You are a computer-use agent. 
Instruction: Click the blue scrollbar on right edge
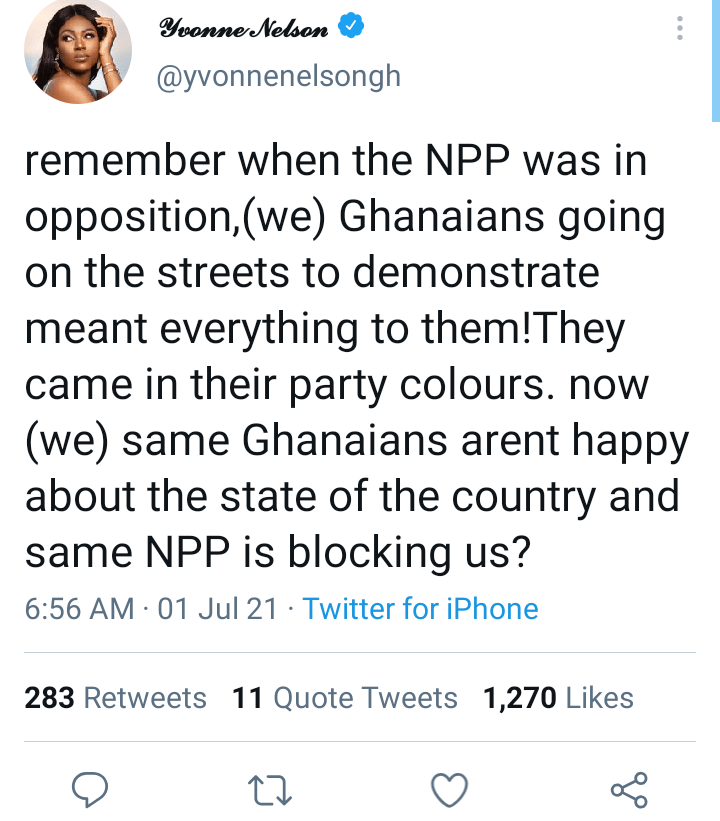[x=714, y=60]
